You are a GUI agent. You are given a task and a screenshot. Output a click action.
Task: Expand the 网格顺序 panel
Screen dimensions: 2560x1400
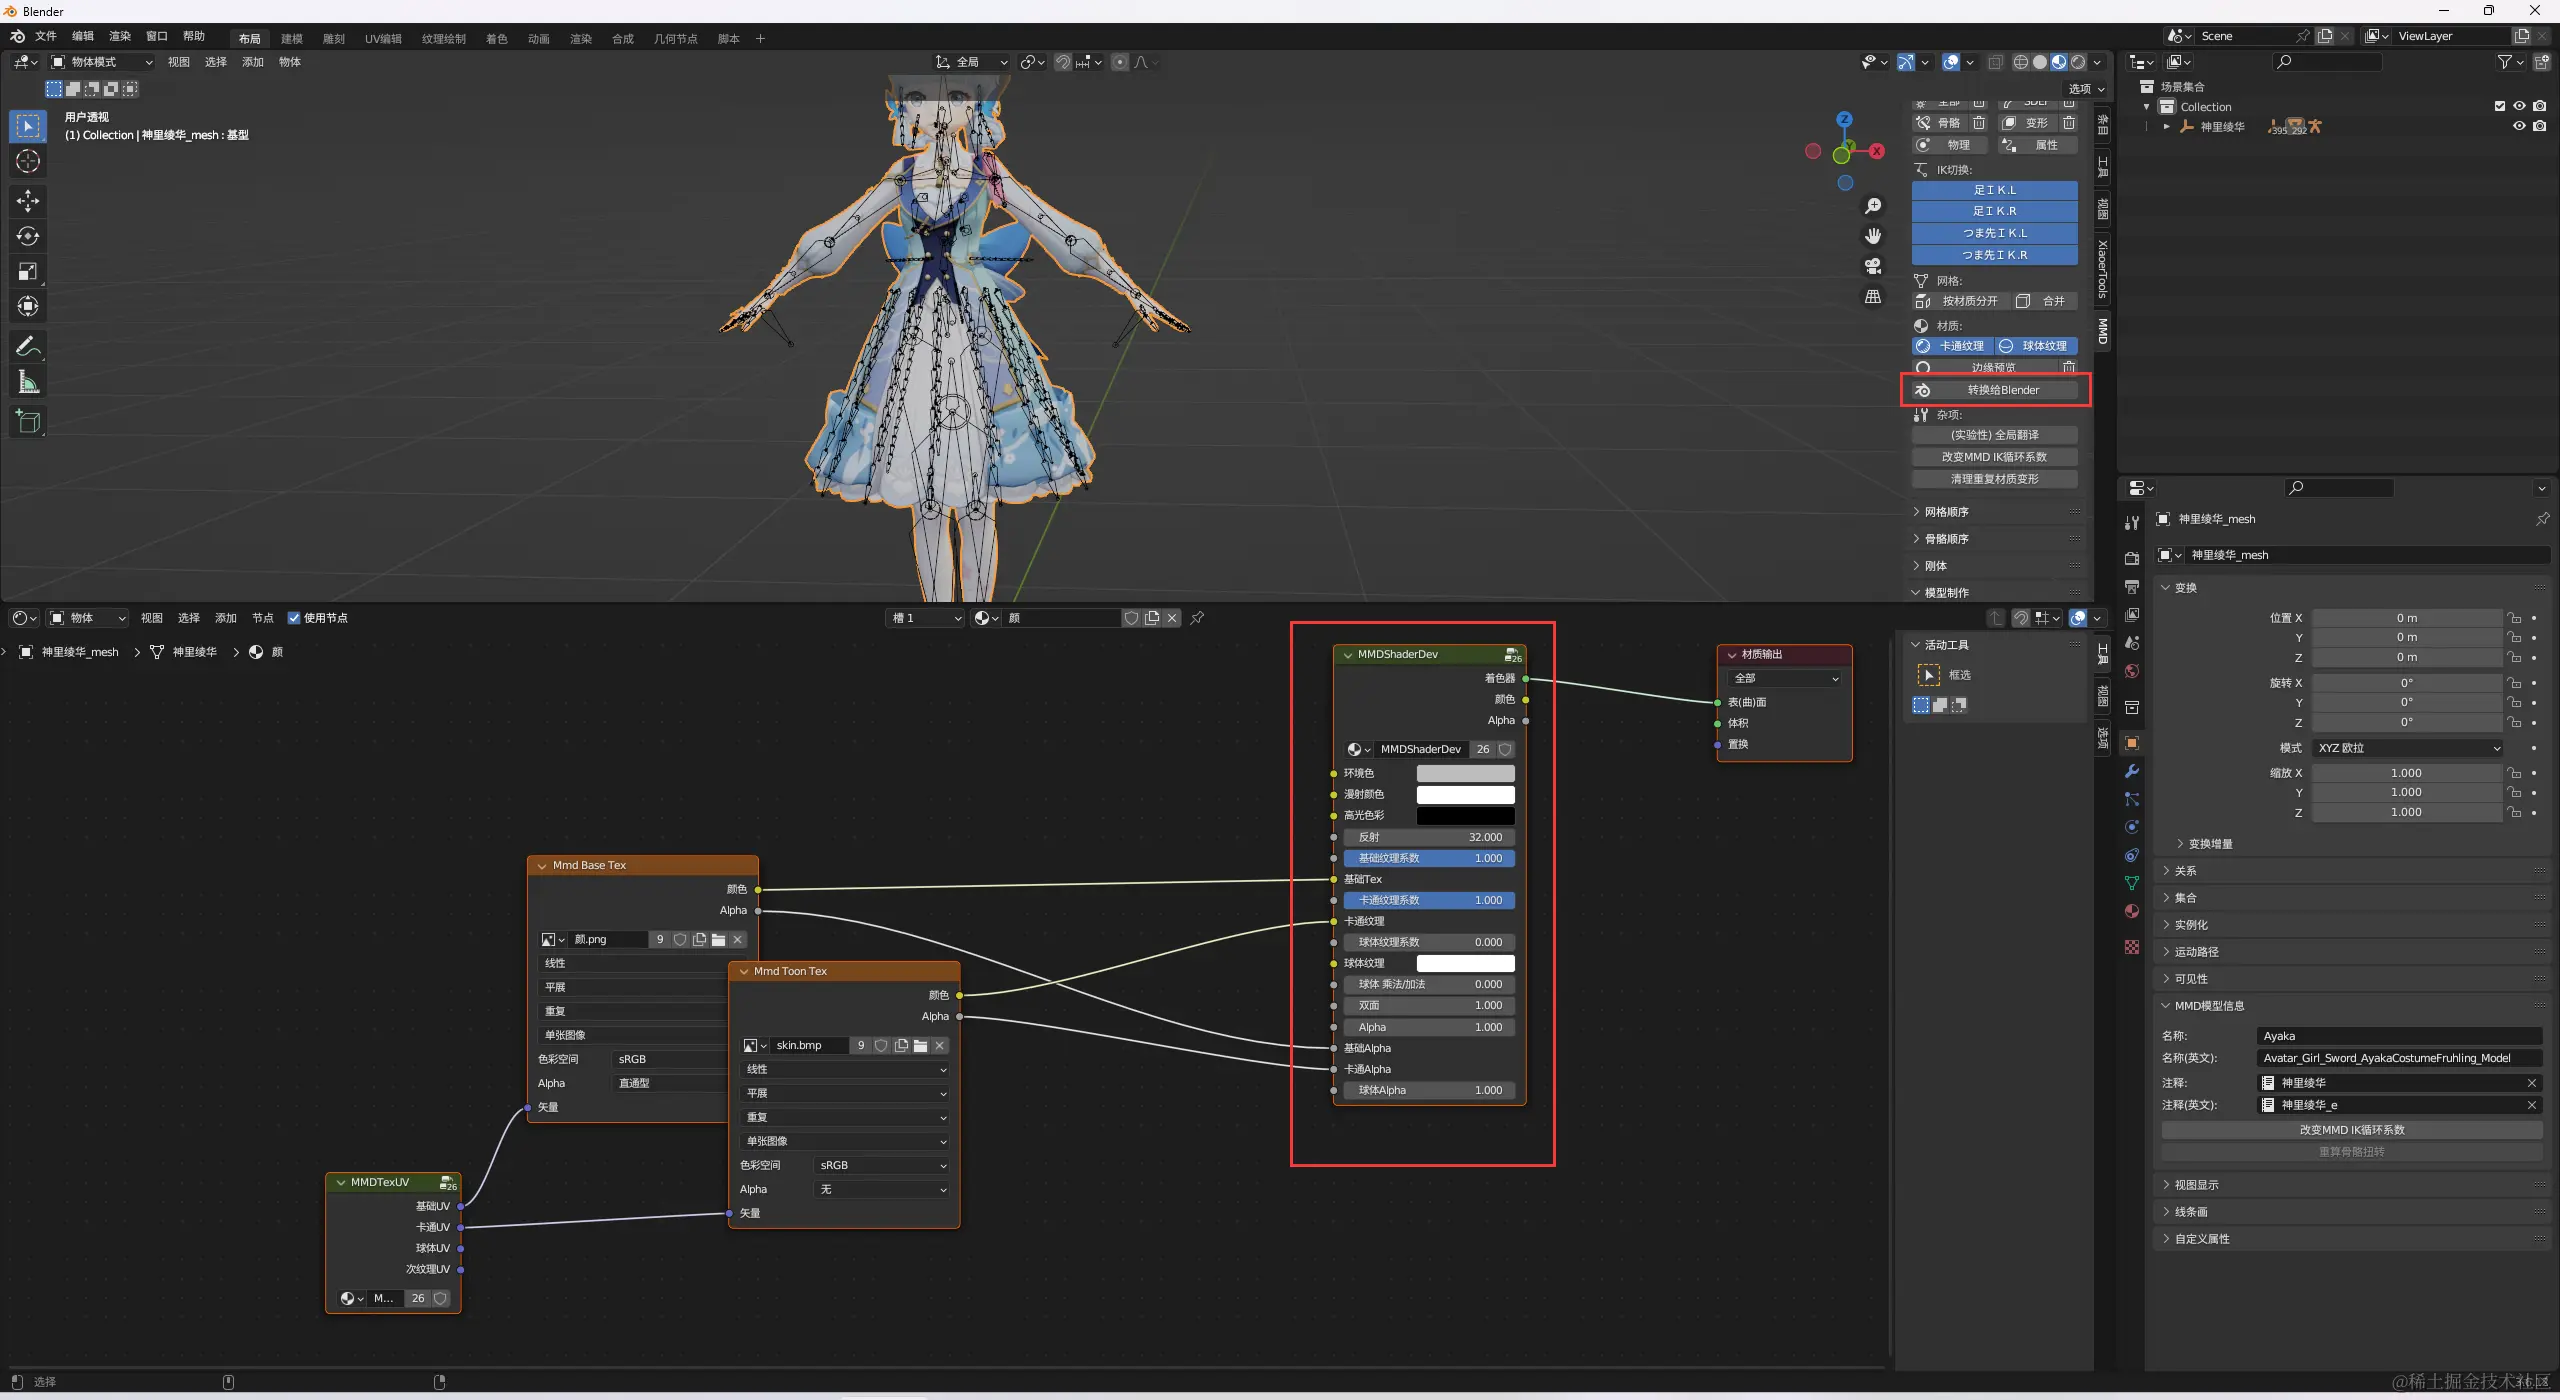click(1946, 512)
